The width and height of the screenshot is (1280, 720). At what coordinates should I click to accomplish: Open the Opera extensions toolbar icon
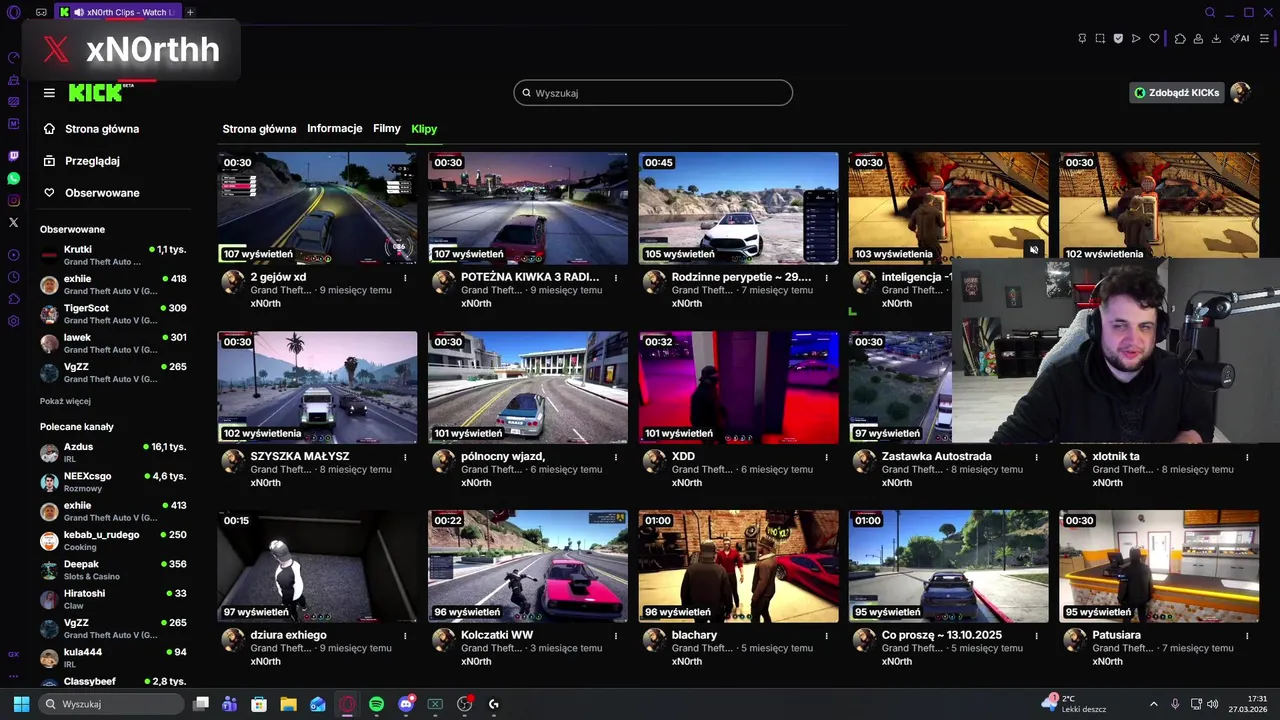(1180, 39)
